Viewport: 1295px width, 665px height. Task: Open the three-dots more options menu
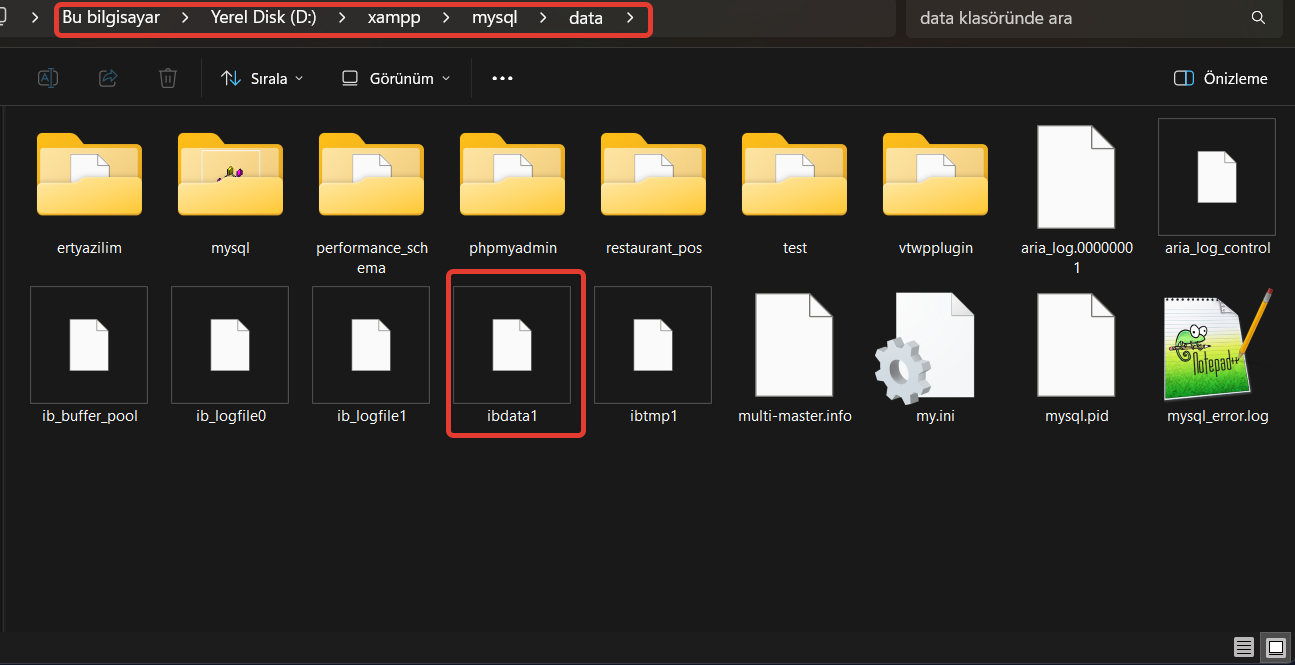(x=502, y=78)
